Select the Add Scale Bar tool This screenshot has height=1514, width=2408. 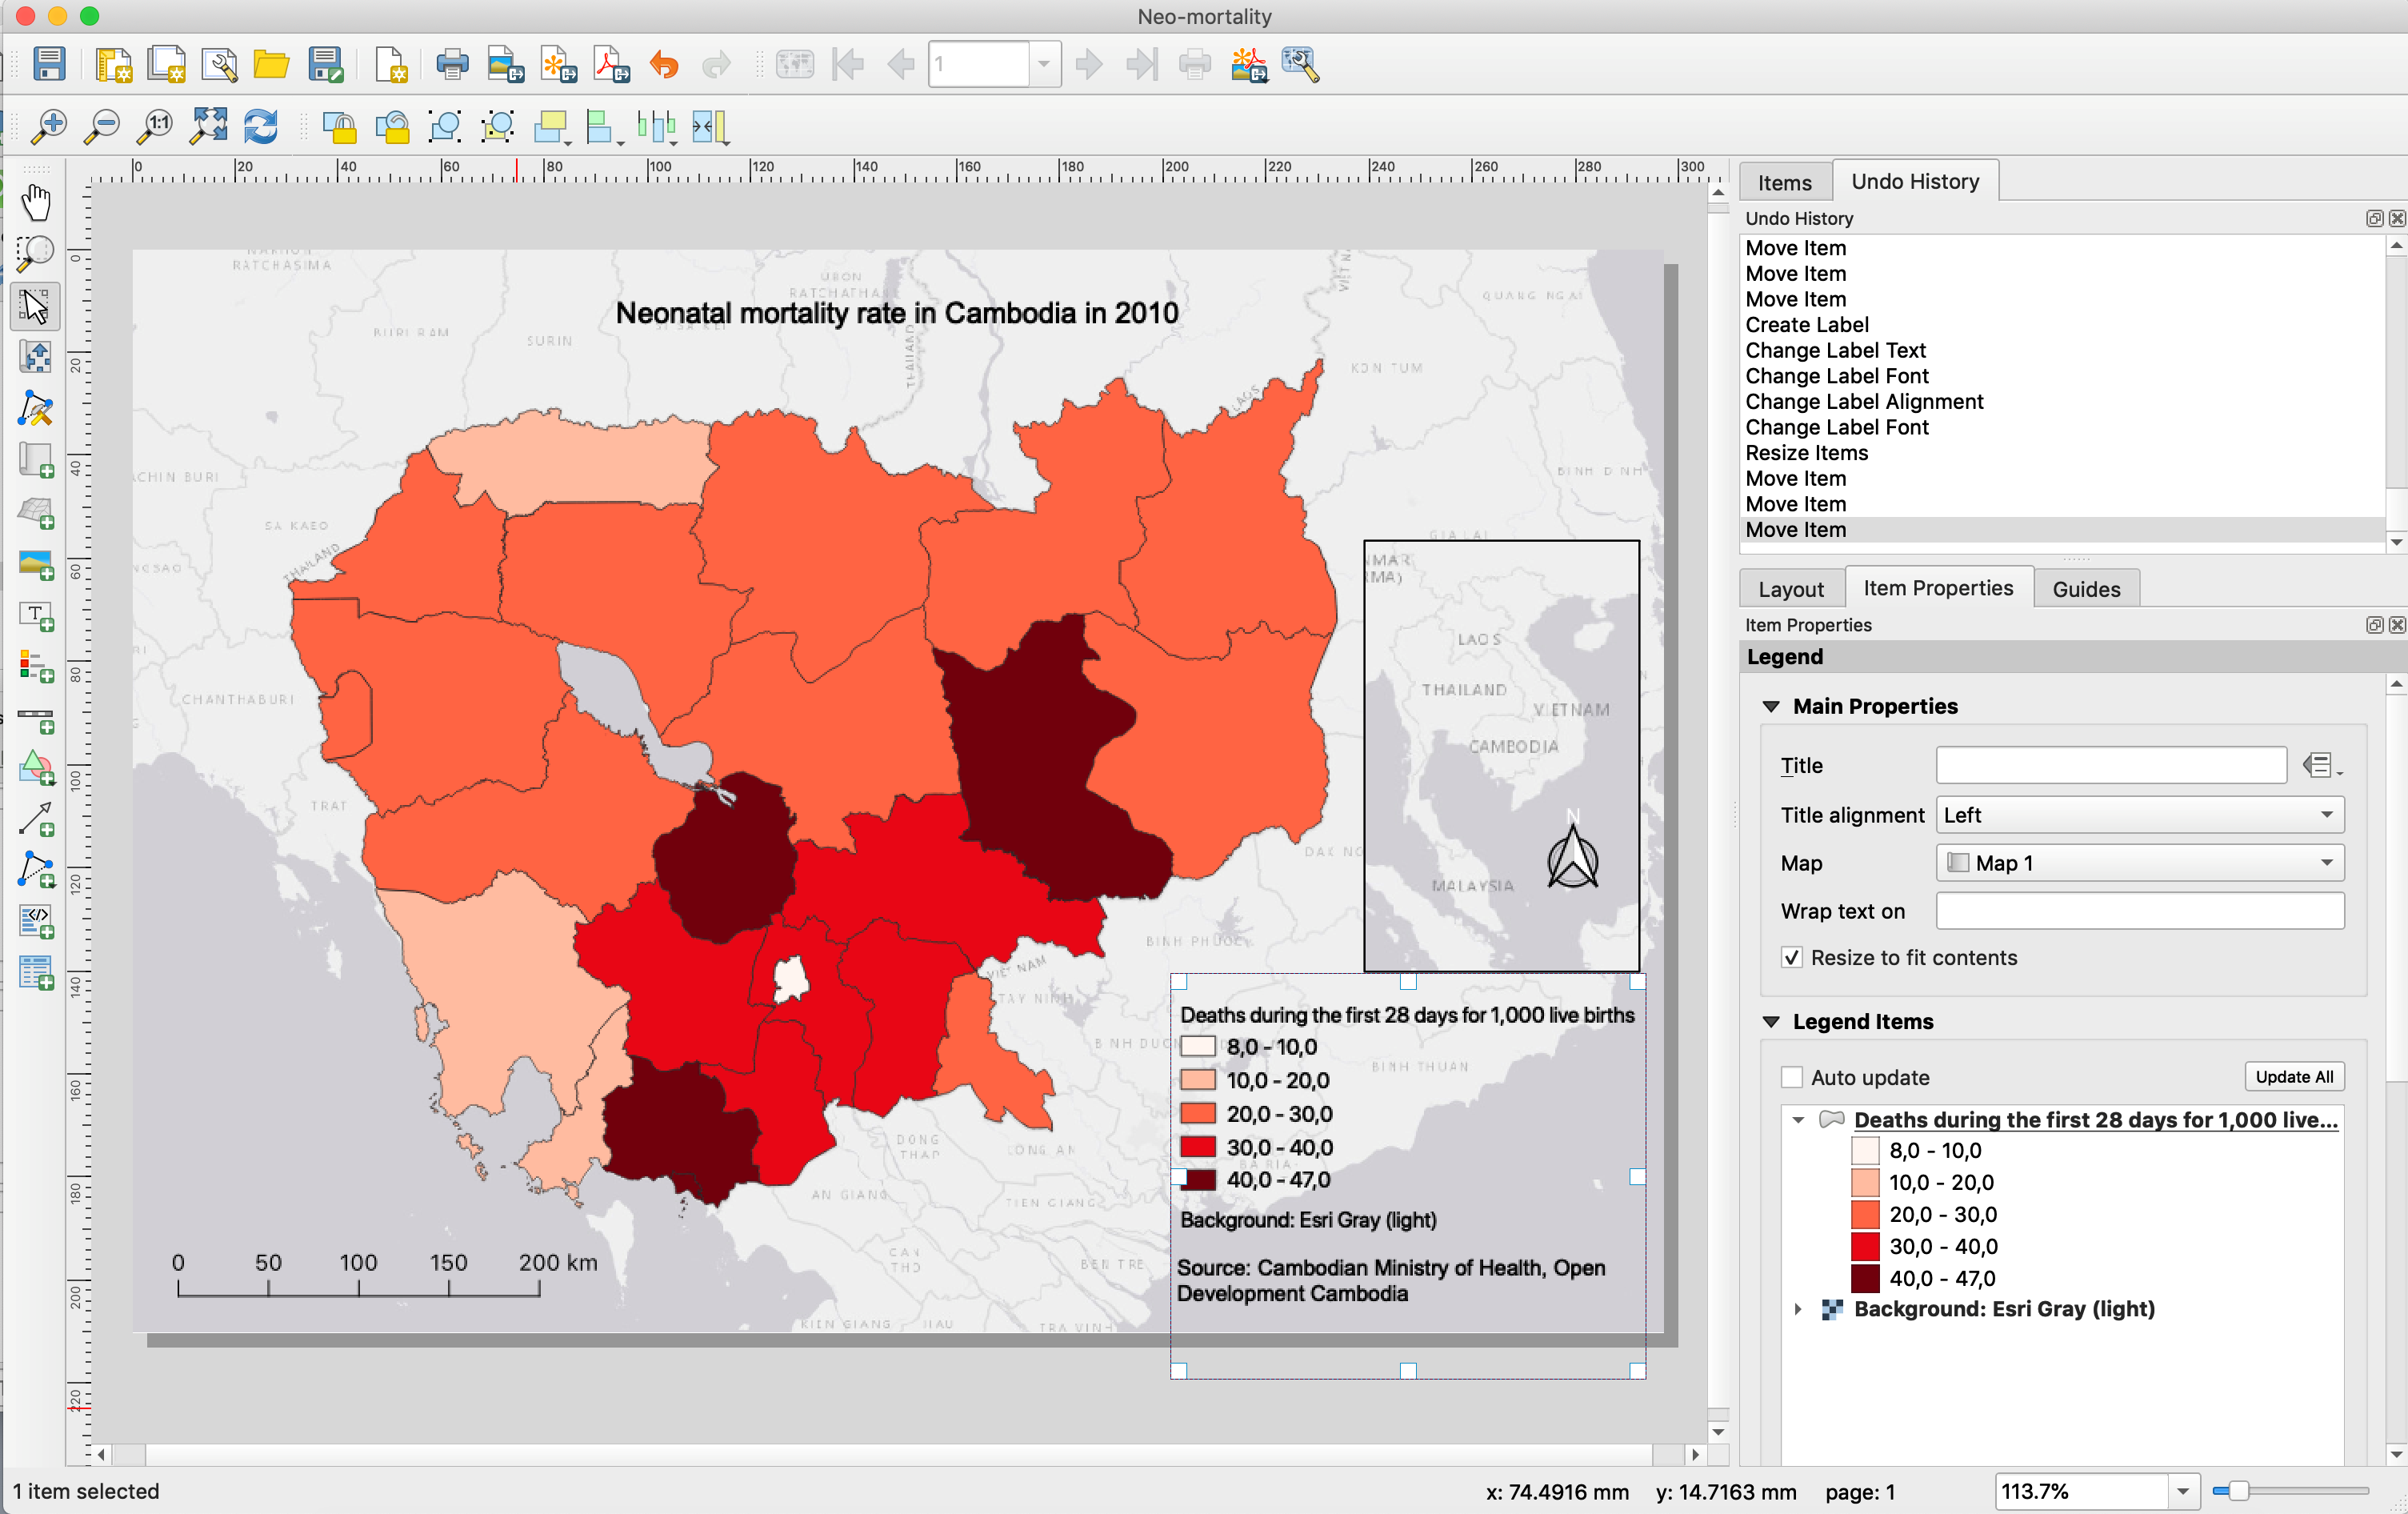click(x=36, y=719)
